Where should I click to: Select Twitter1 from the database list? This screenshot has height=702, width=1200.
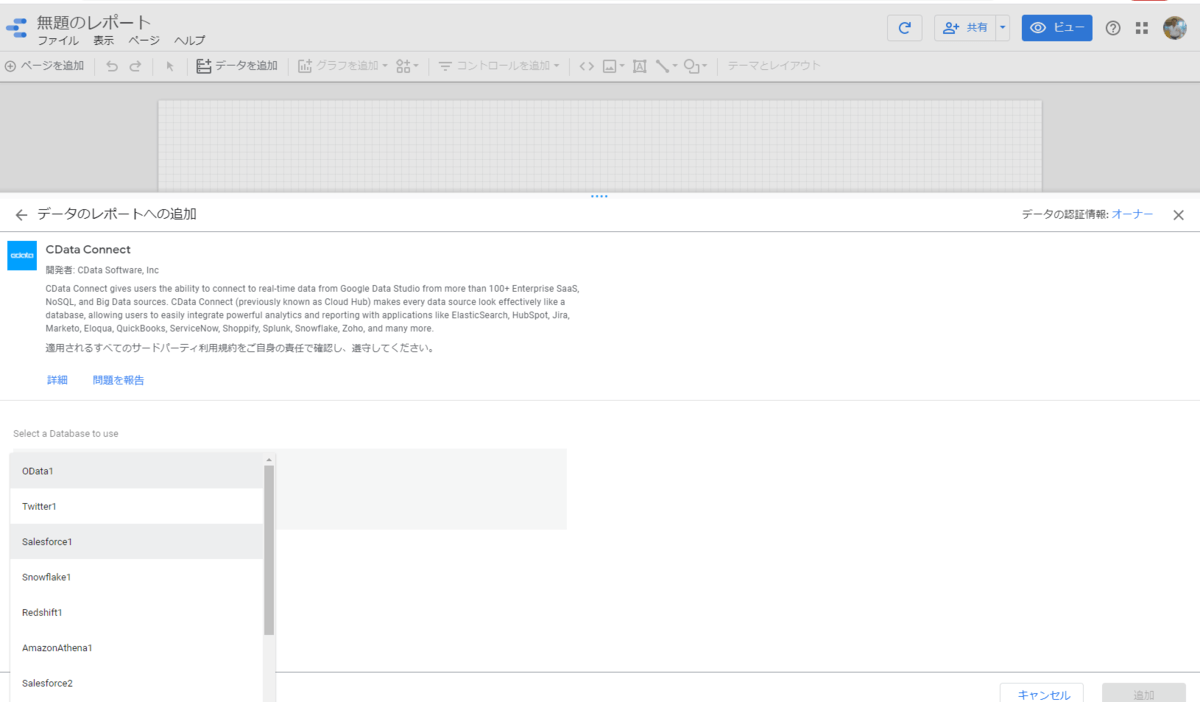[137, 506]
